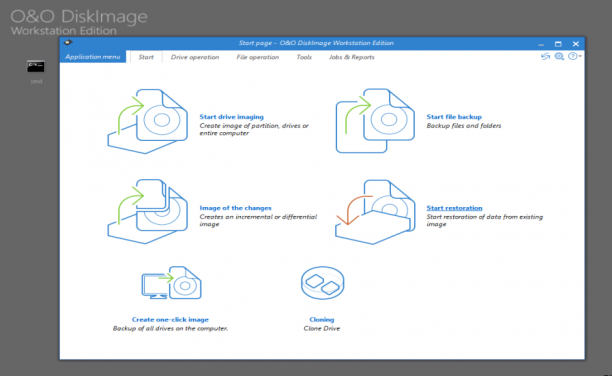Click the Create one-click image link
This screenshot has height=376, width=612.
coord(170,319)
